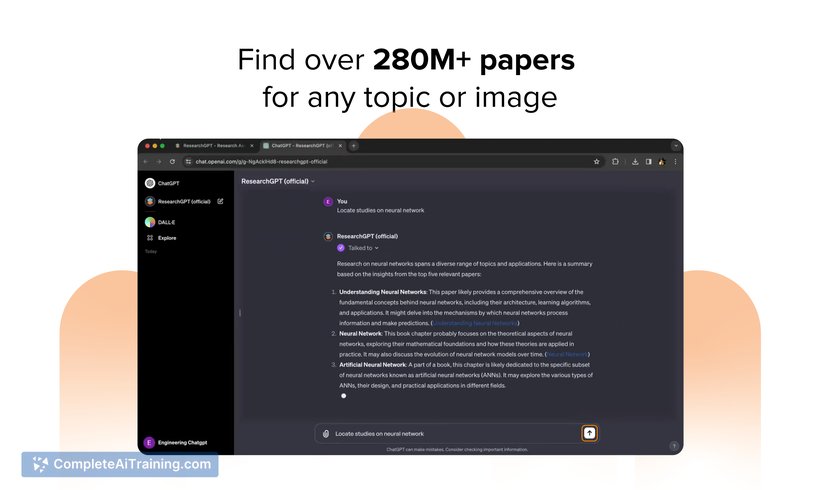Click the browser back arrow
This screenshot has height=490, width=820.
click(x=146, y=162)
